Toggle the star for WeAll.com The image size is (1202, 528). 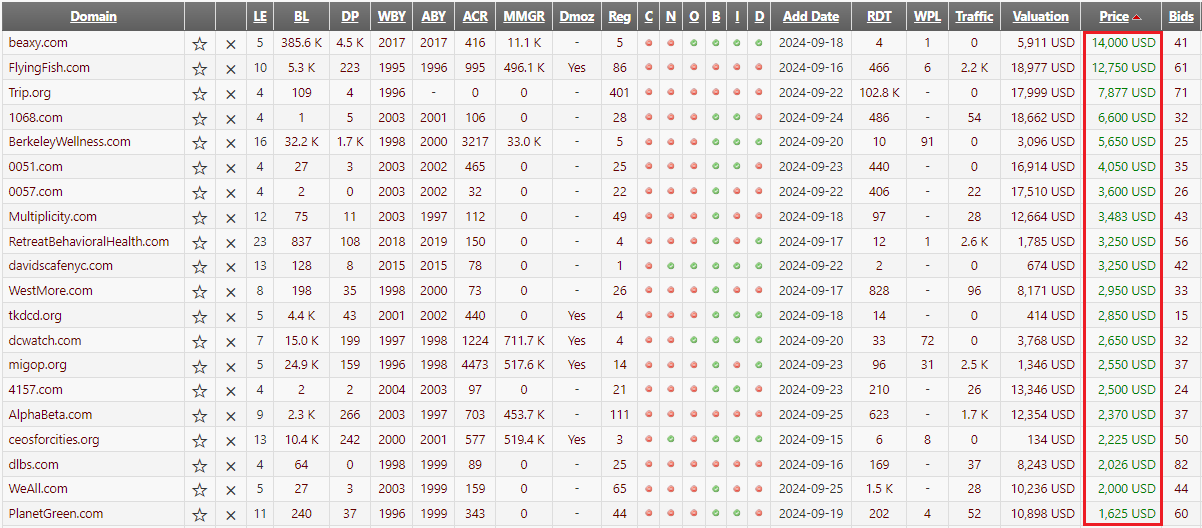(200, 489)
